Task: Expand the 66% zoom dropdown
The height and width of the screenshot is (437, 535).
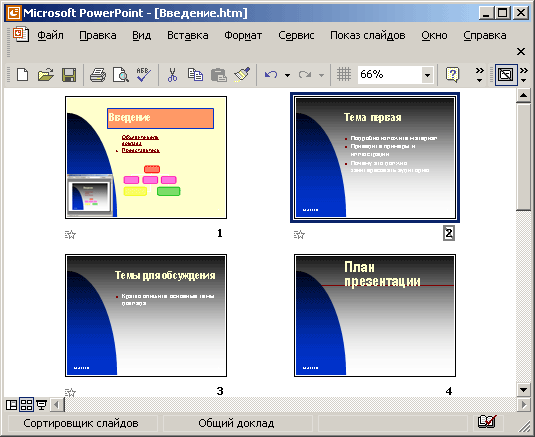Action: click(x=427, y=75)
